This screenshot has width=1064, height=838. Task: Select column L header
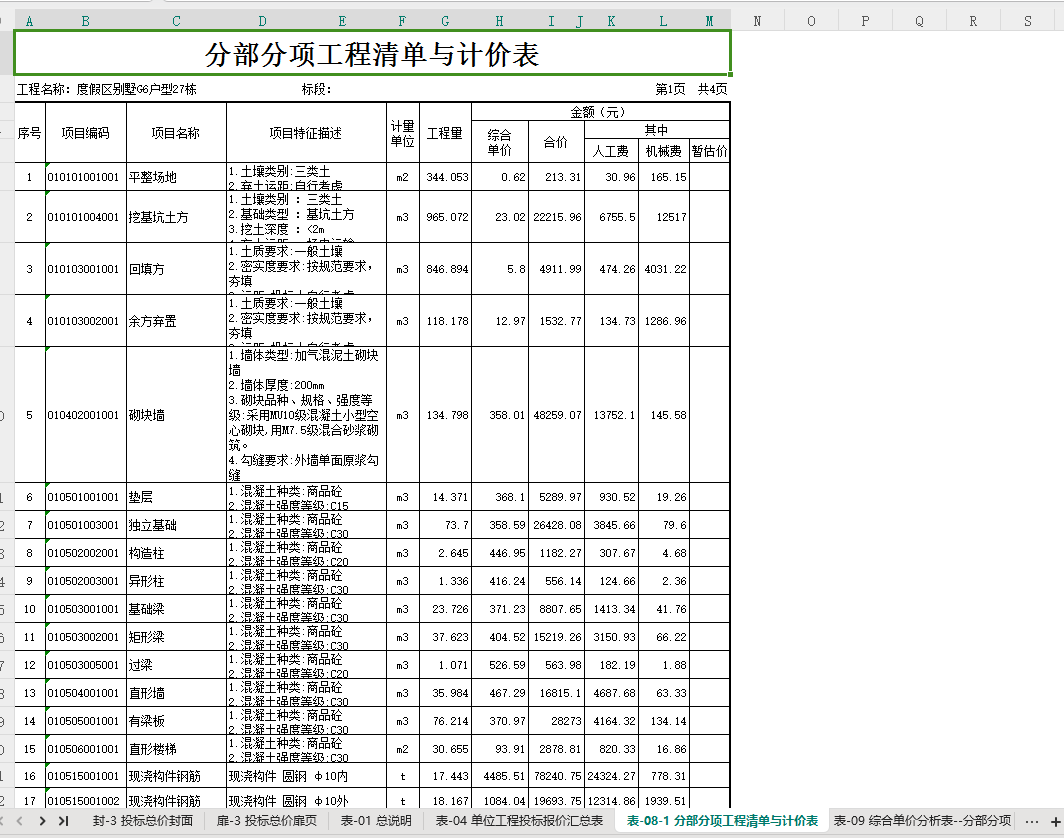point(664,21)
